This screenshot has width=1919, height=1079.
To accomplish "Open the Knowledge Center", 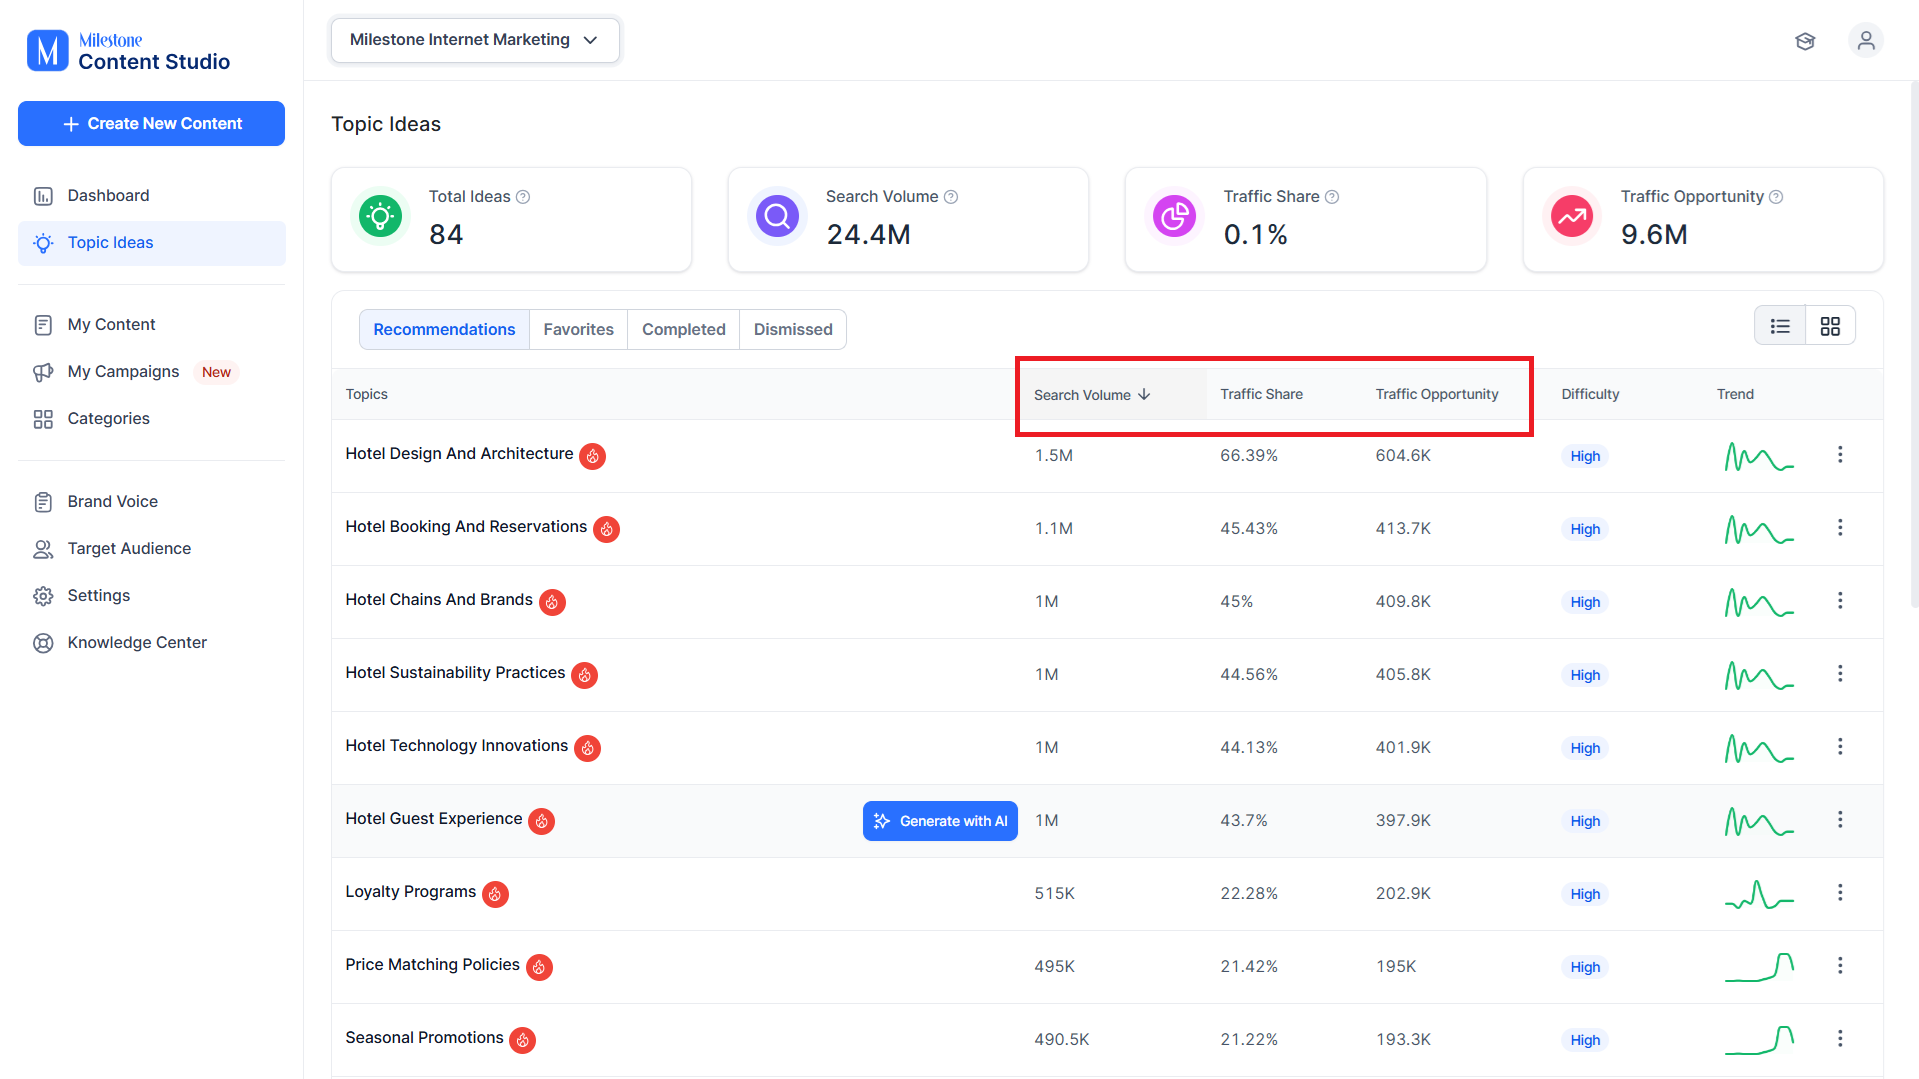I will tap(137, 642).
